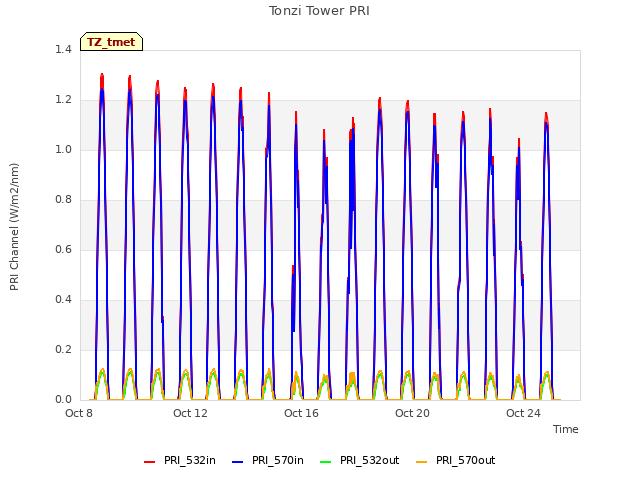This screenshot has height=480, width=640.
Task: Click the 0.8 y-axis tick label
Action: click(x=63, y=199)
